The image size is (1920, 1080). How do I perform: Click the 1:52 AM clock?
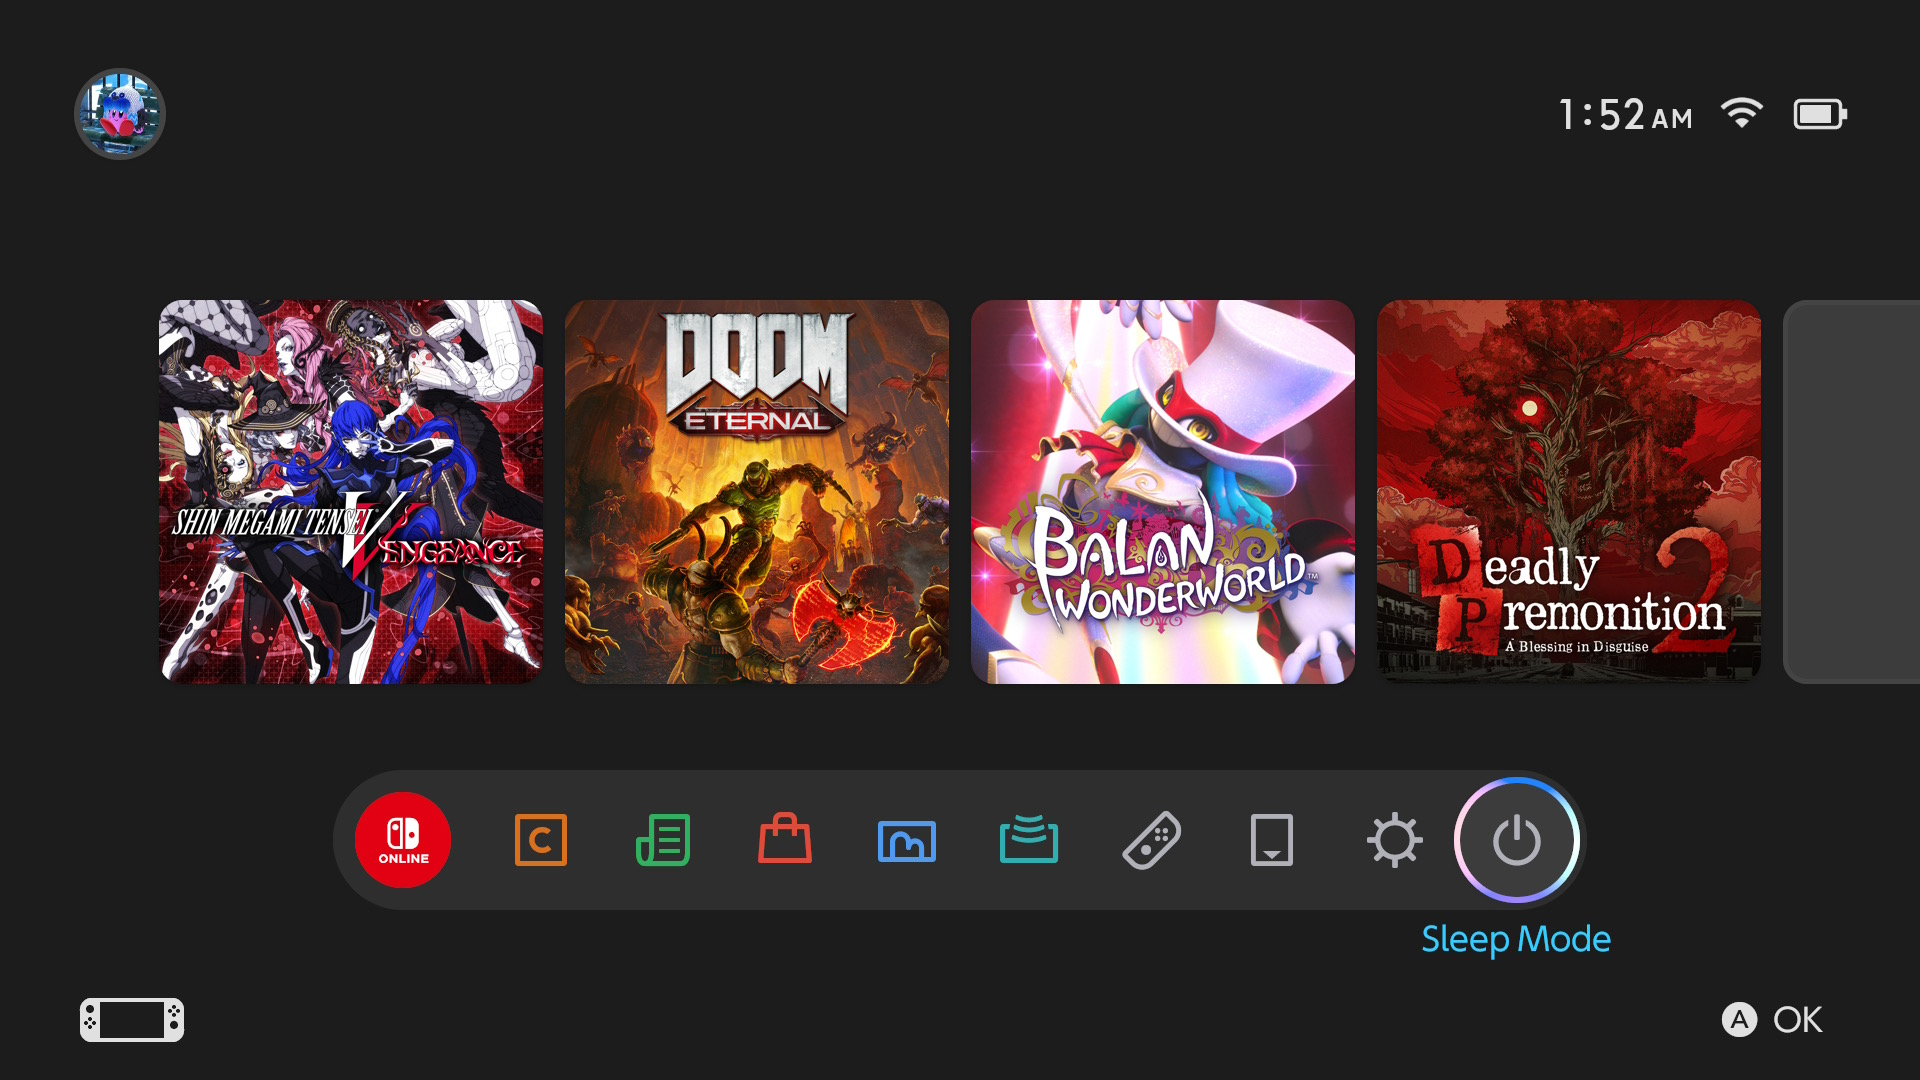pyautogui.click(x=1626, y=115)
